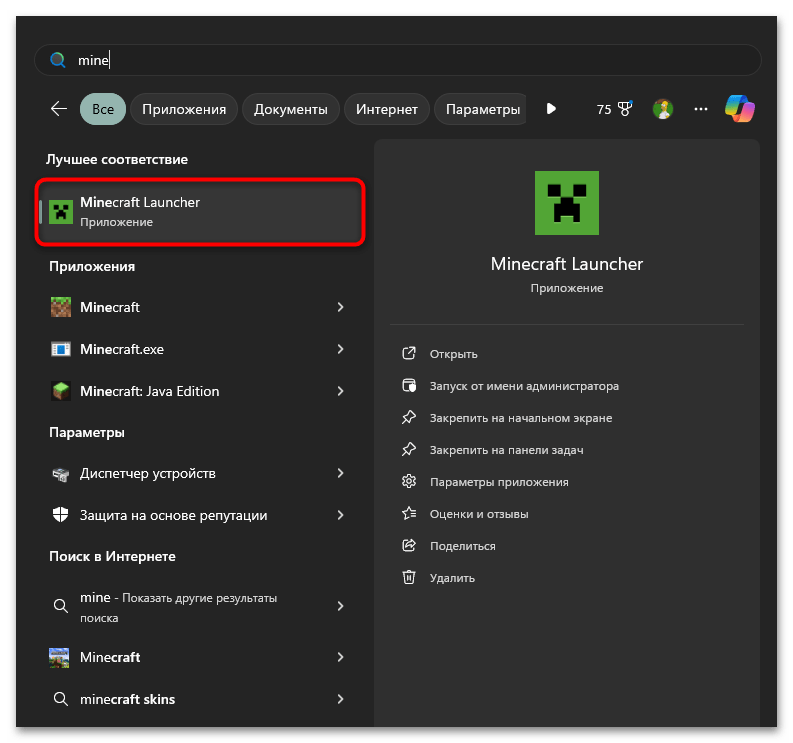Click the open-in-window icon next to 'Открыть'

coord(409,353)
